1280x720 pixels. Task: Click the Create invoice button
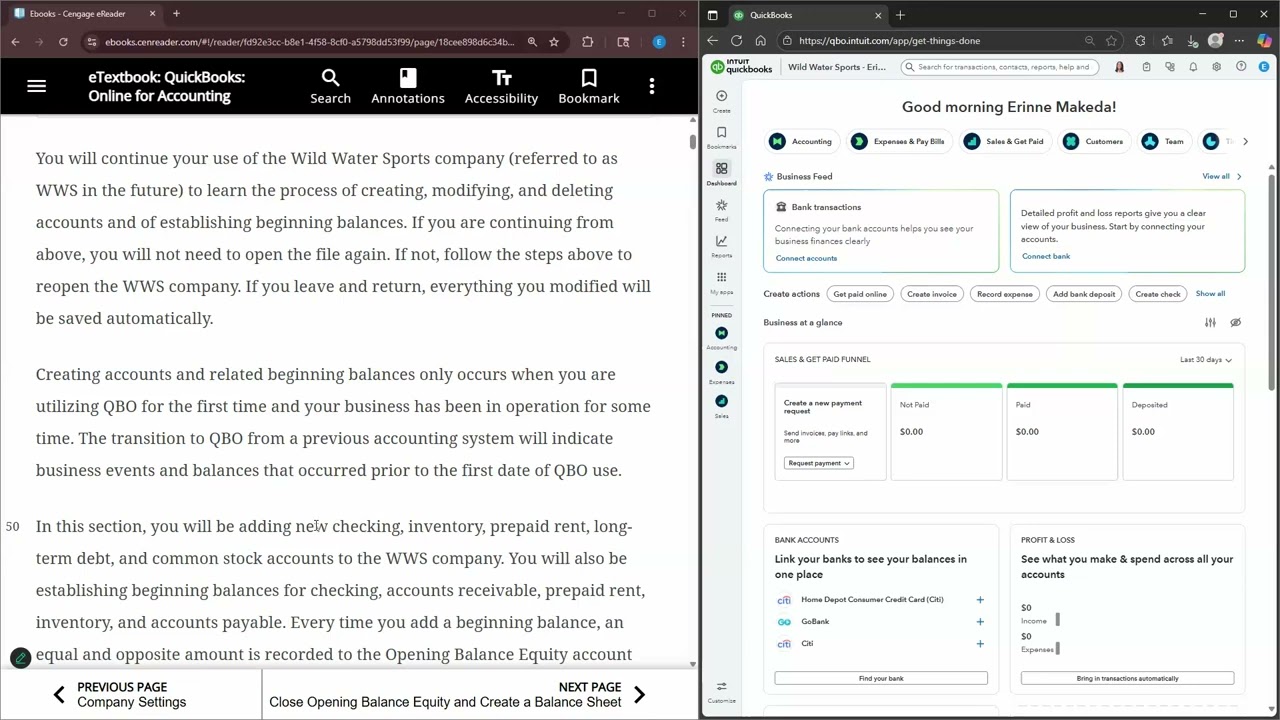tap(932, 294)
